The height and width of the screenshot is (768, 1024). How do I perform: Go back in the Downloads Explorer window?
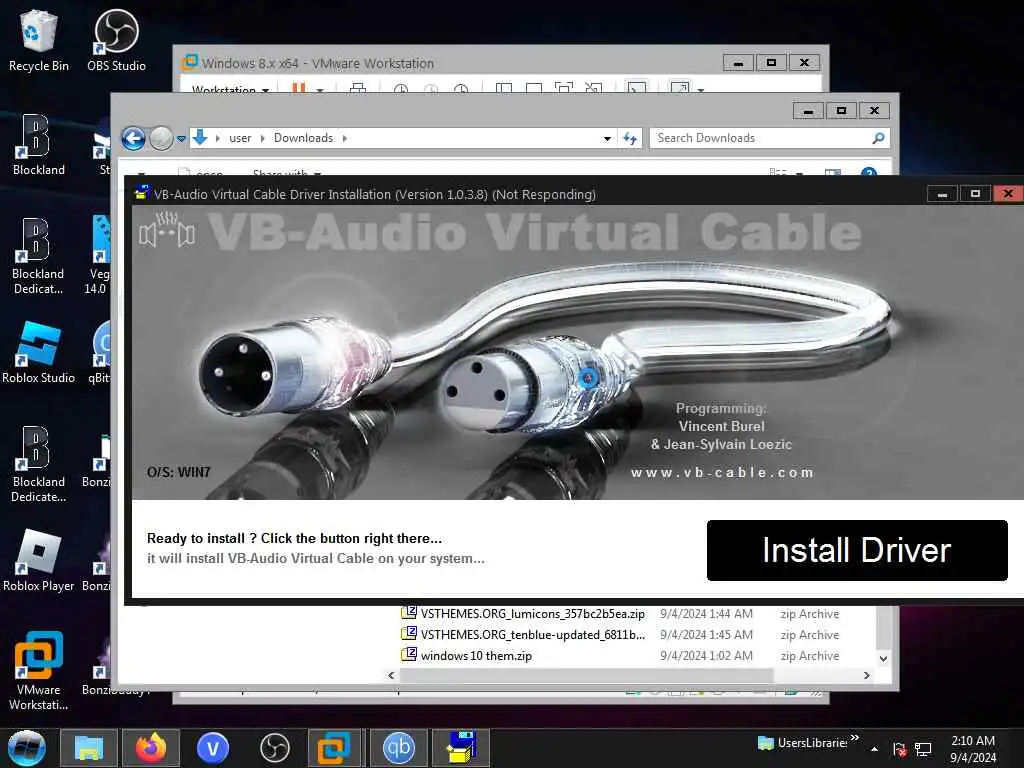133,138
